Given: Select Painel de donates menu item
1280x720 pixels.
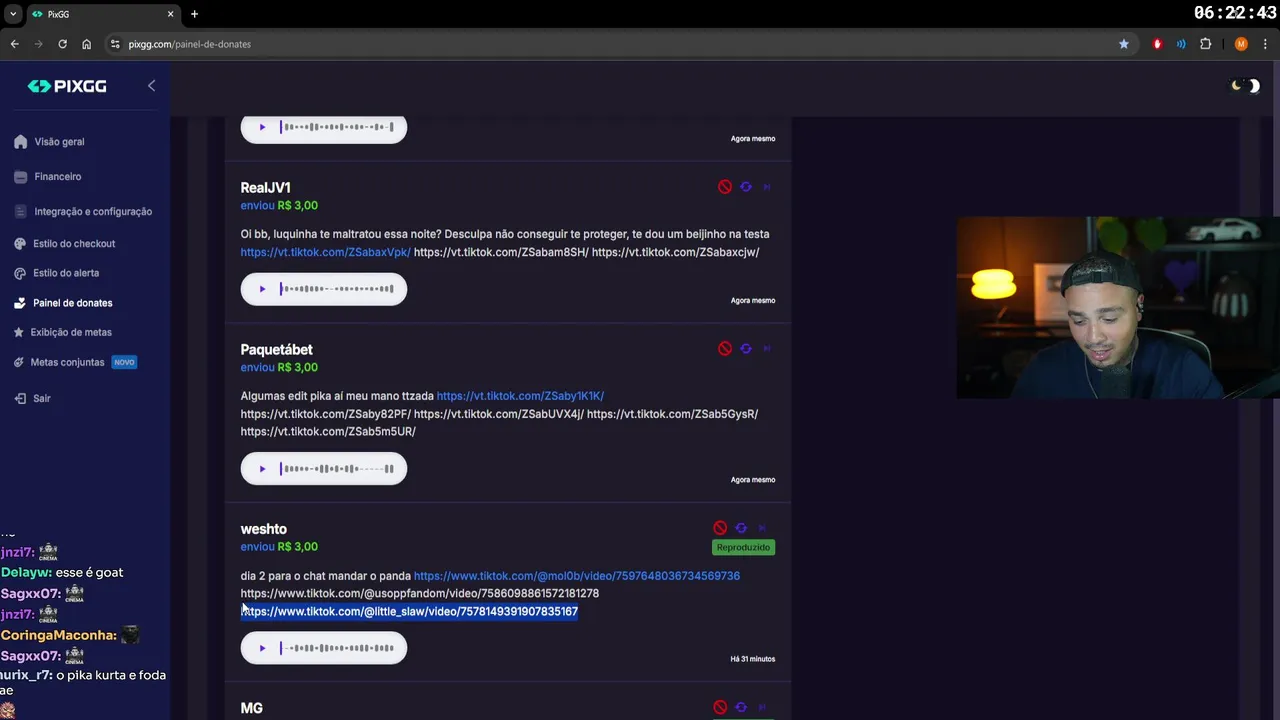Looking at the screenshot, I should tap(72, 303).
